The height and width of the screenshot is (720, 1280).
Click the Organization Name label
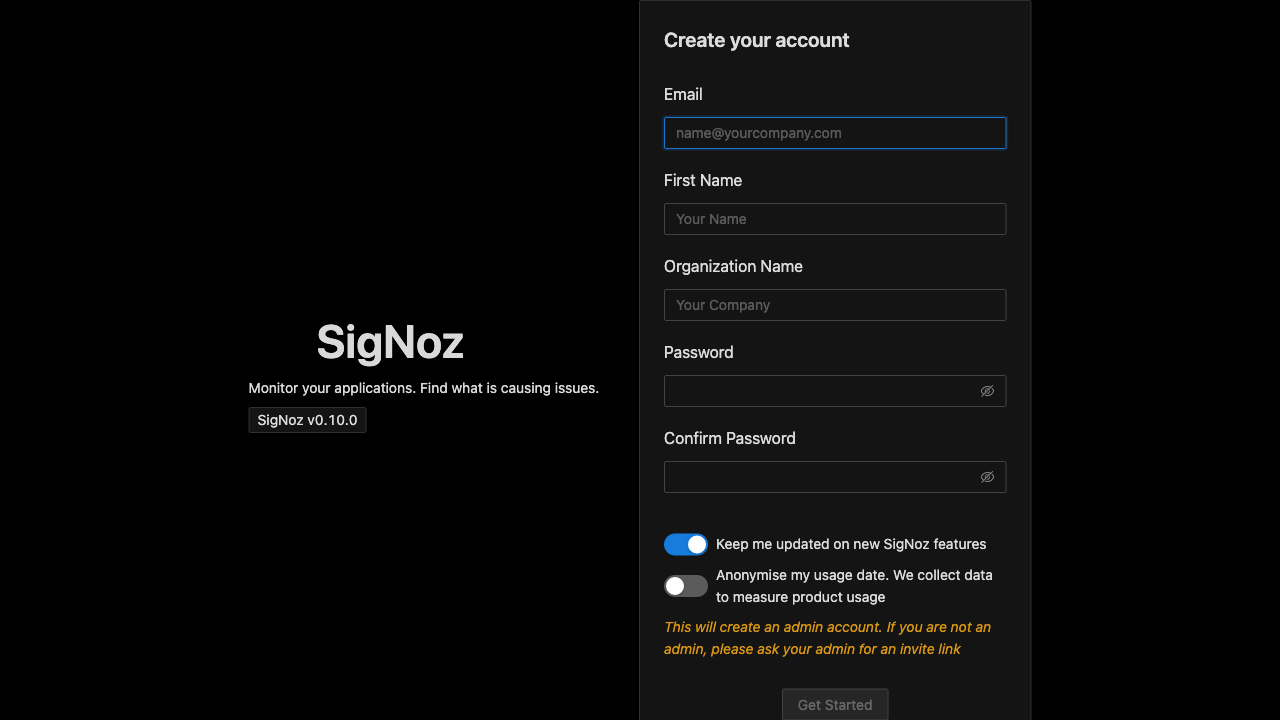tap(733, 266)
